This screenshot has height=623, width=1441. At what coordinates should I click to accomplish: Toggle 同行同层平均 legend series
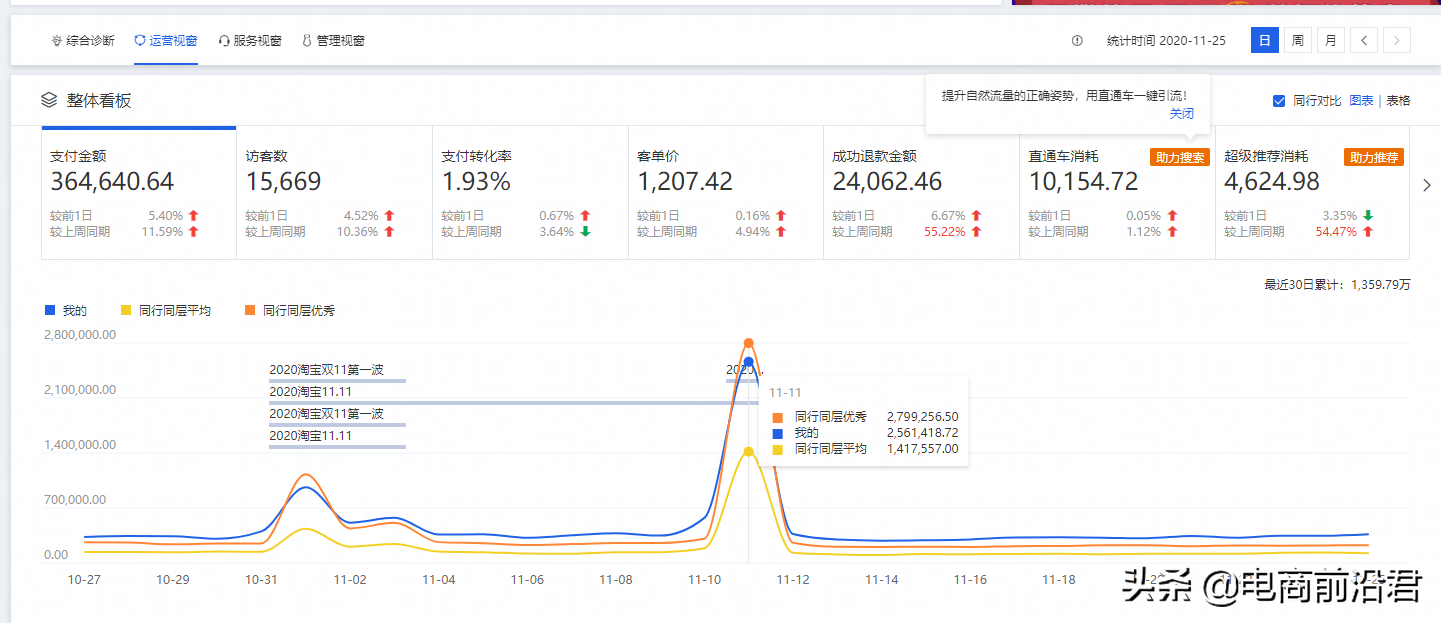click(x=165, y=311)
